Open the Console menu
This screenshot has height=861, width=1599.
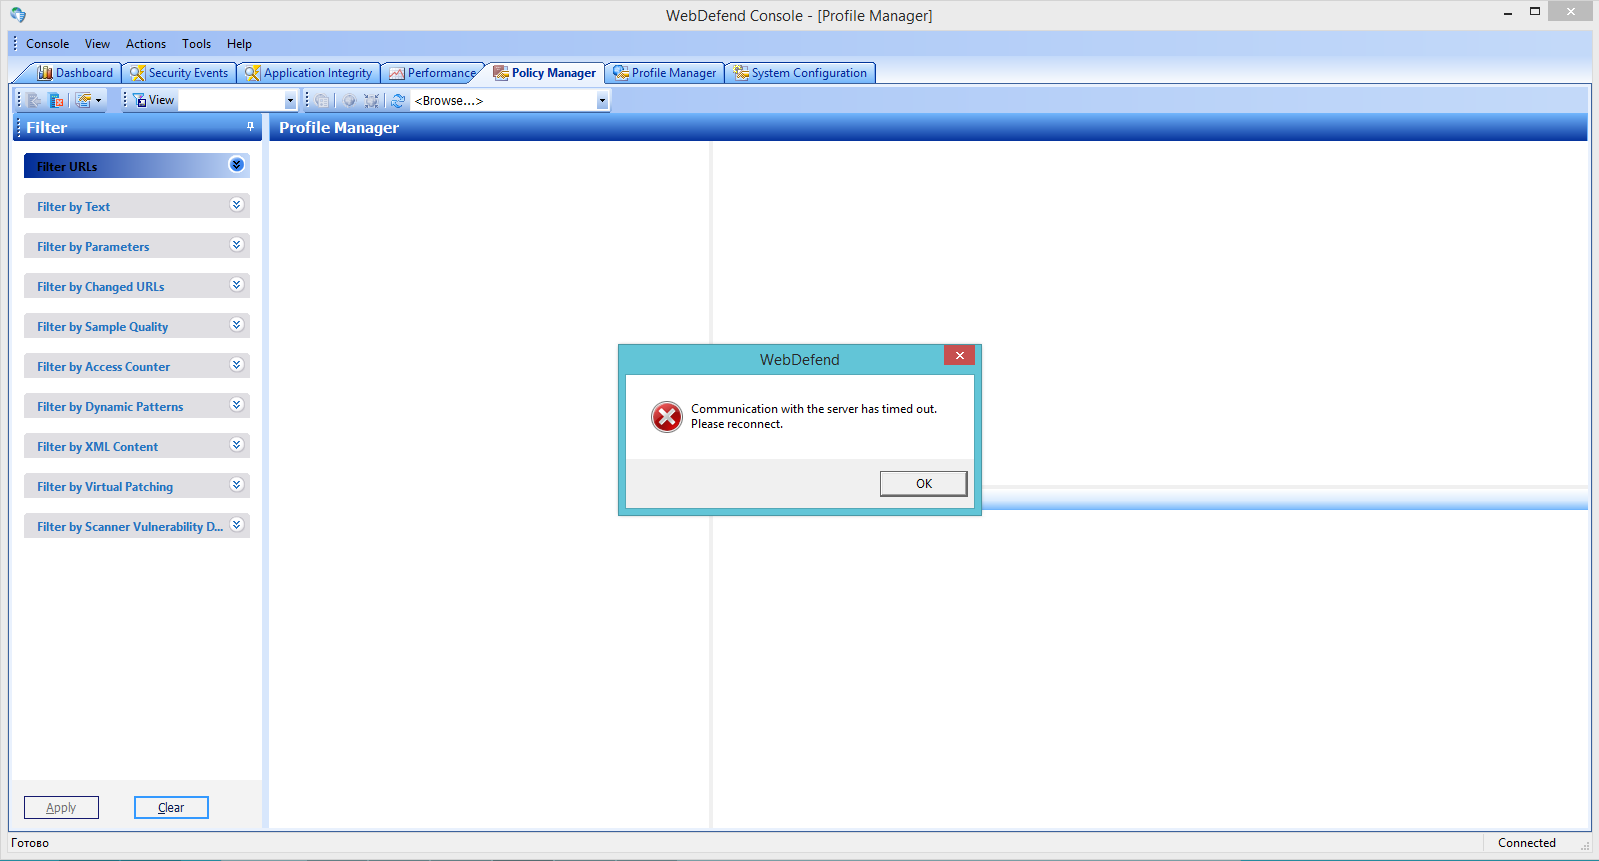pos(47,44)
